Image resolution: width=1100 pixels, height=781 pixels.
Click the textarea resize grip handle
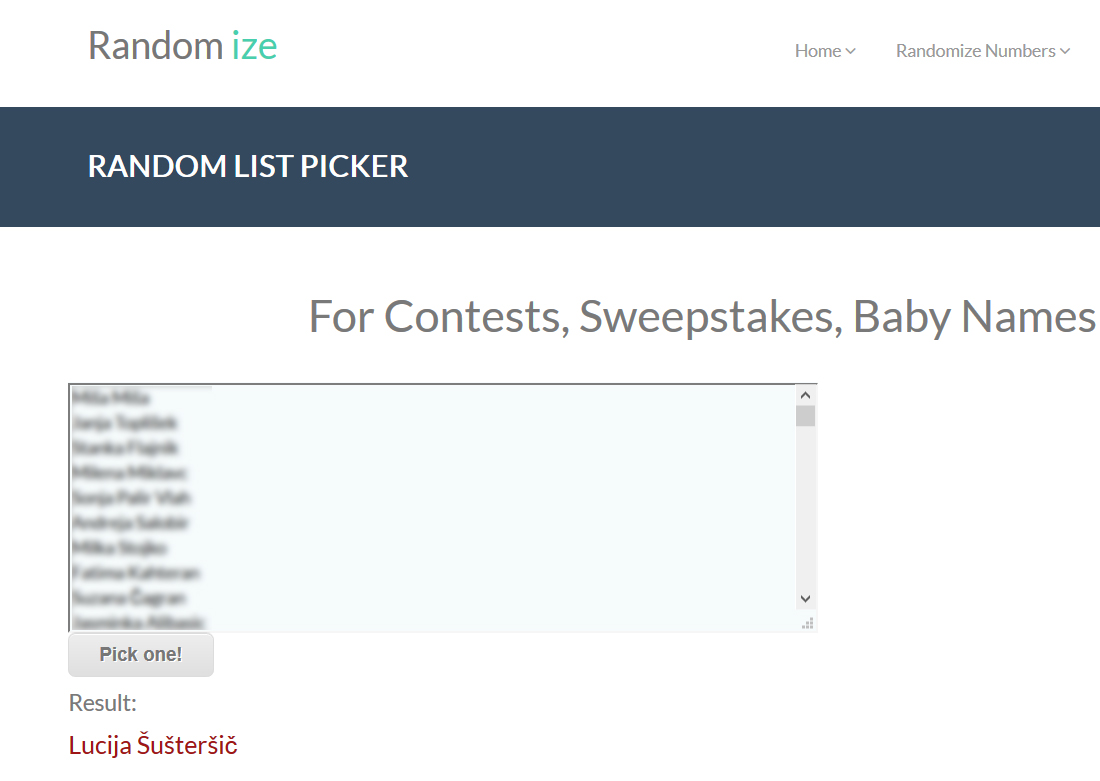[807, 623]
